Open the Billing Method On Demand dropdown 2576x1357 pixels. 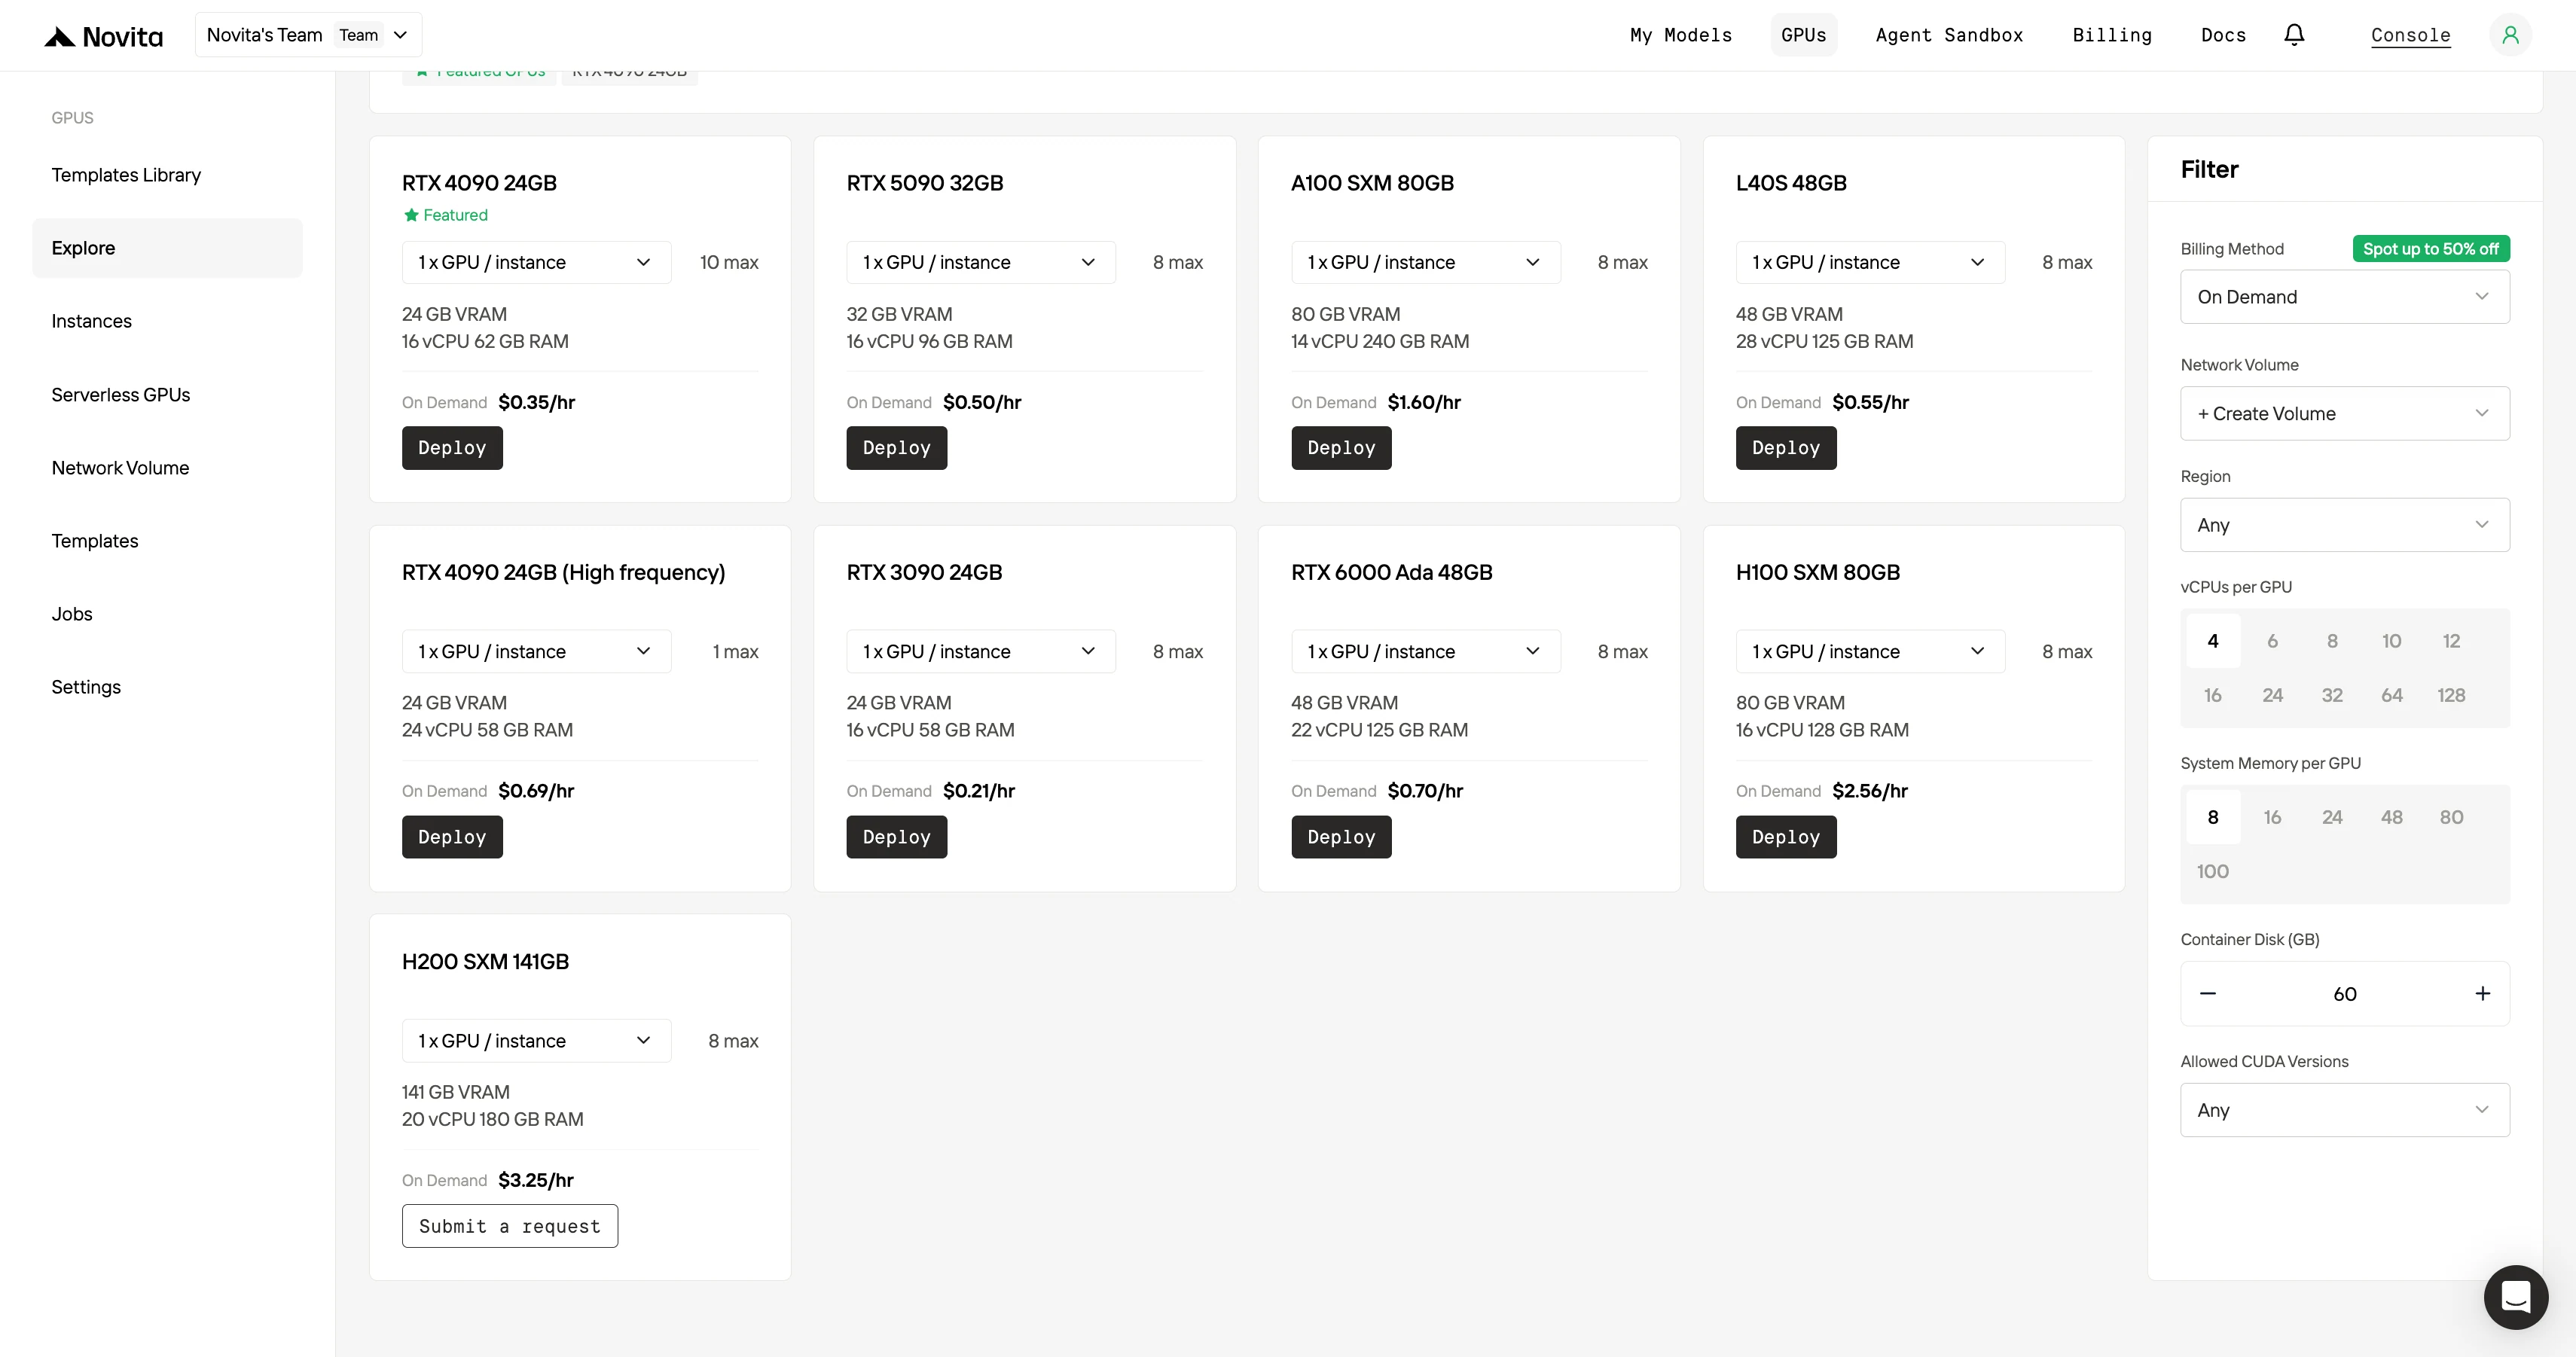pyautogui.click(x=2344, y=297)
